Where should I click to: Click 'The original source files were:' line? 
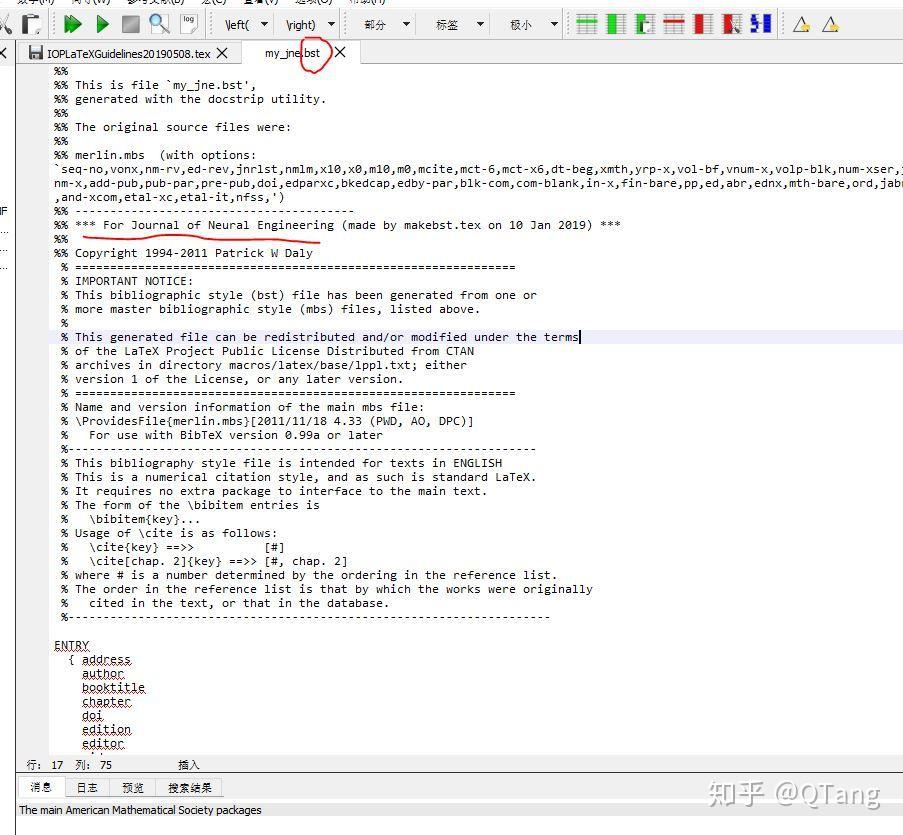coord(172,127)
